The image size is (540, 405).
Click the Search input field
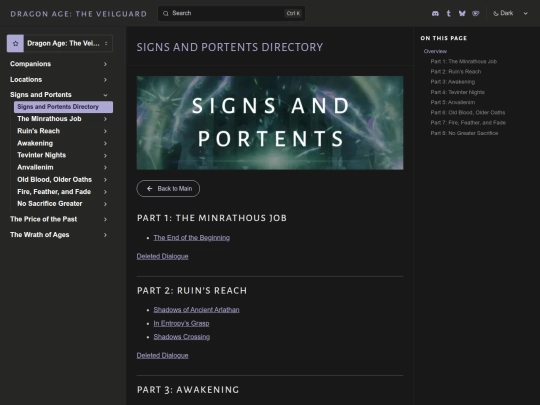(x=231, y=13)
